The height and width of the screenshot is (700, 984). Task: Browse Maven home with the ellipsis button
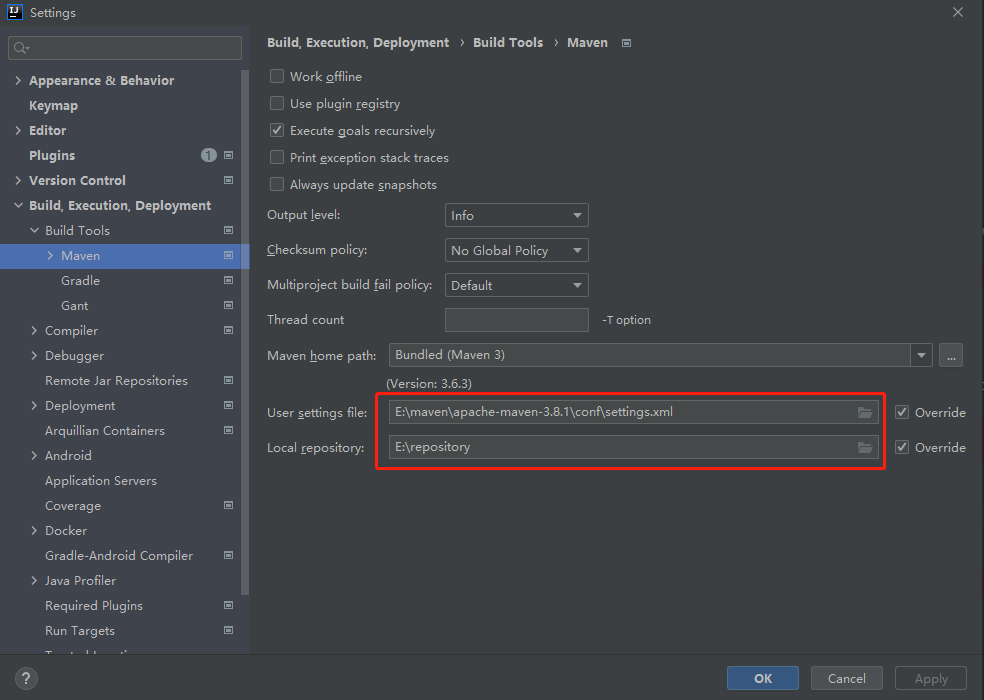tap(951, 355)
